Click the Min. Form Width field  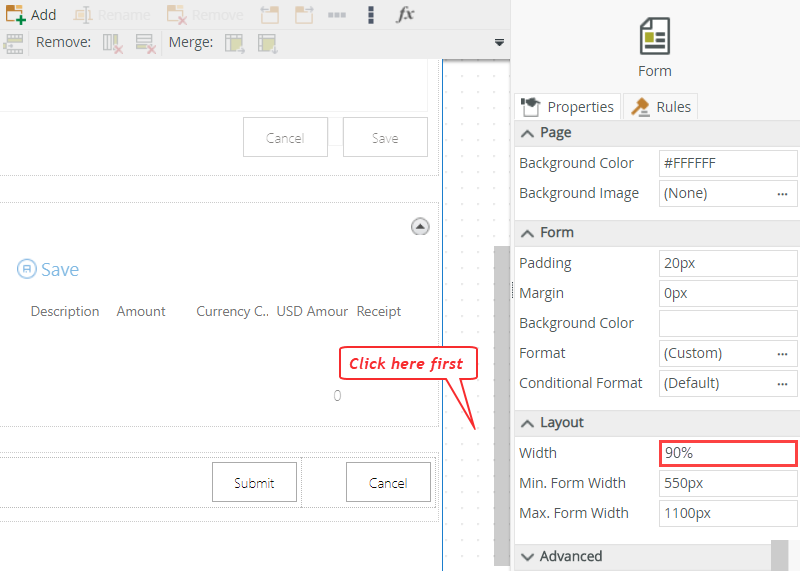728,483
